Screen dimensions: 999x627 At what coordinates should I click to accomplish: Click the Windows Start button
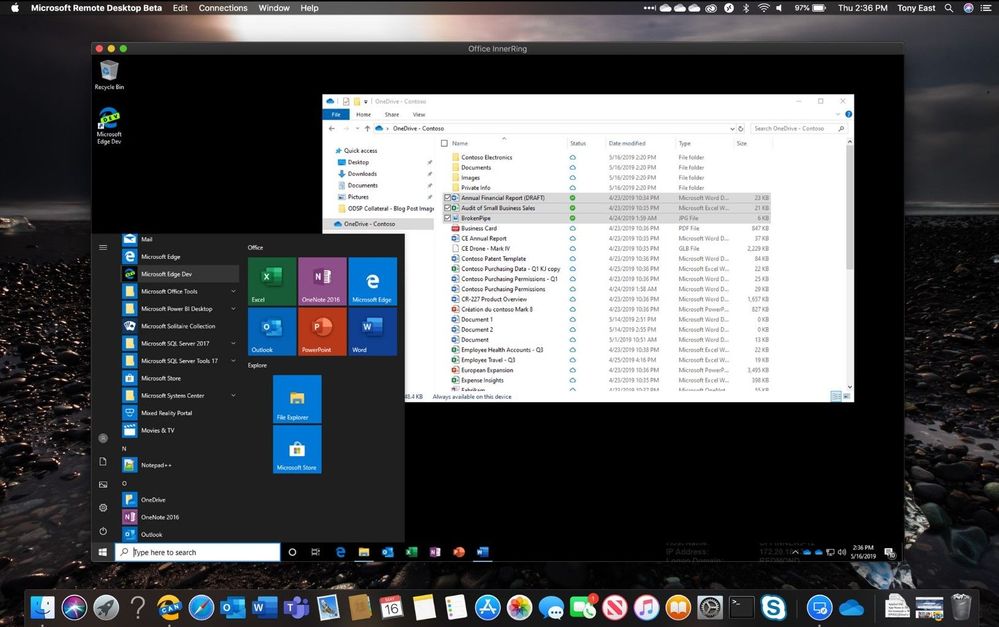pos(103,552)
